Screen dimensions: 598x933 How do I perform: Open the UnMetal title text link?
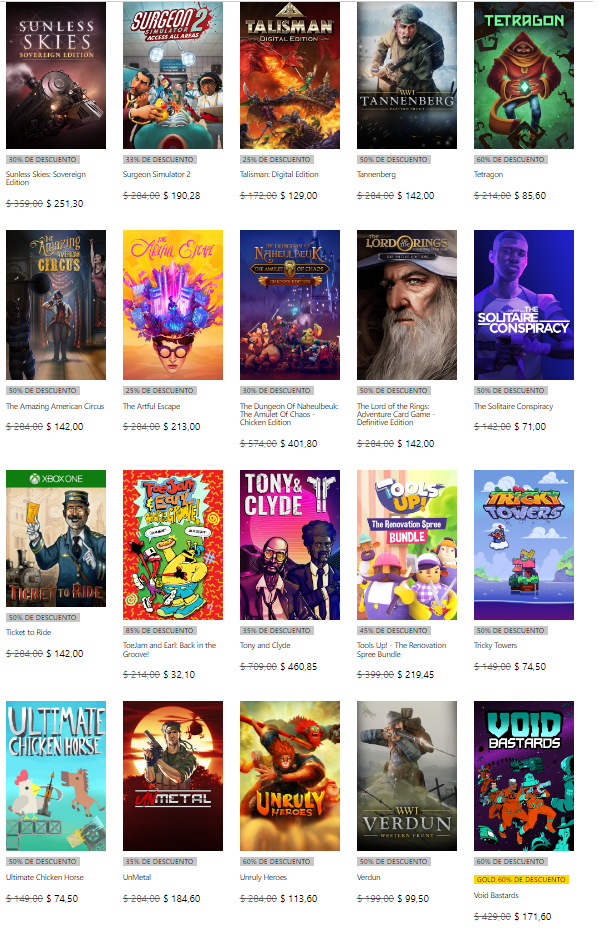pyautogui.click(x=137, y=878)
